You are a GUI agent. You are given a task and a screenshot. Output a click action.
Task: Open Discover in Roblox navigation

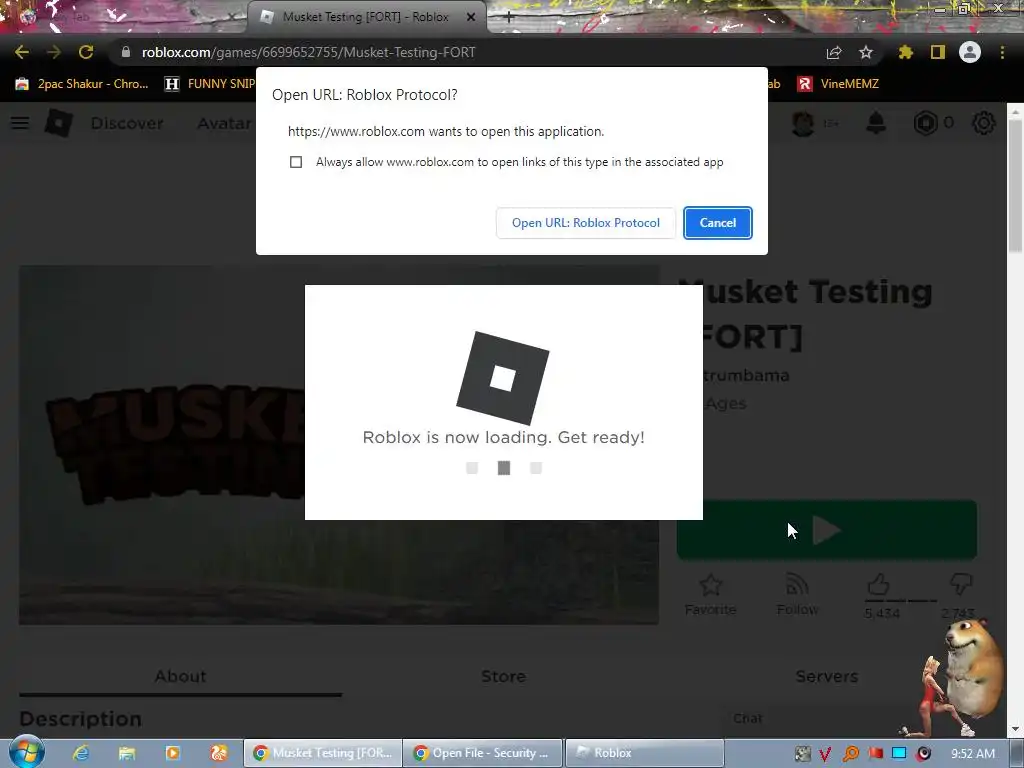click(127, 123)
